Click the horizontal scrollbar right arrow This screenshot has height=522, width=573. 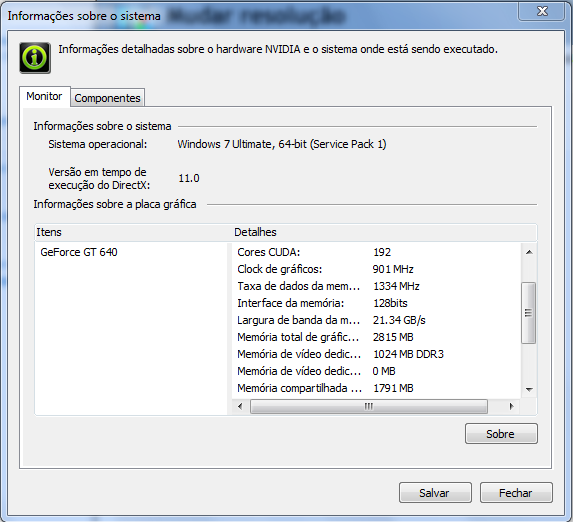tap(512, 406)
